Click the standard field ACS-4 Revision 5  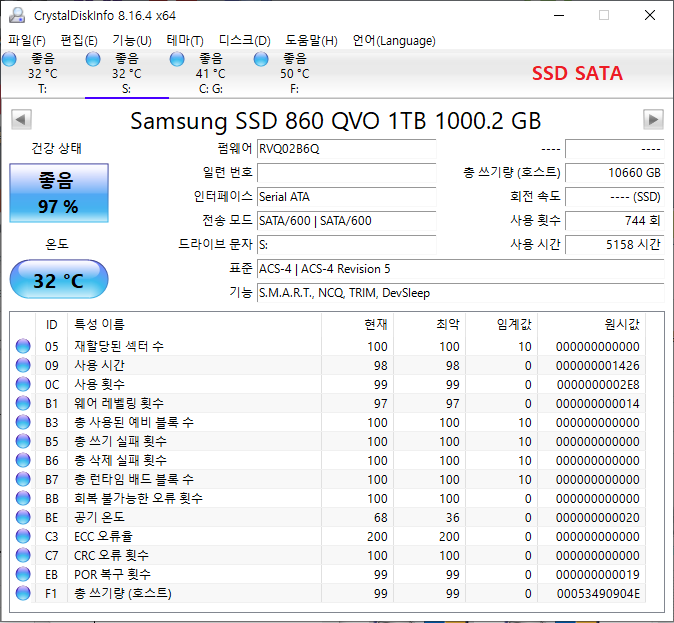[461, 269]
